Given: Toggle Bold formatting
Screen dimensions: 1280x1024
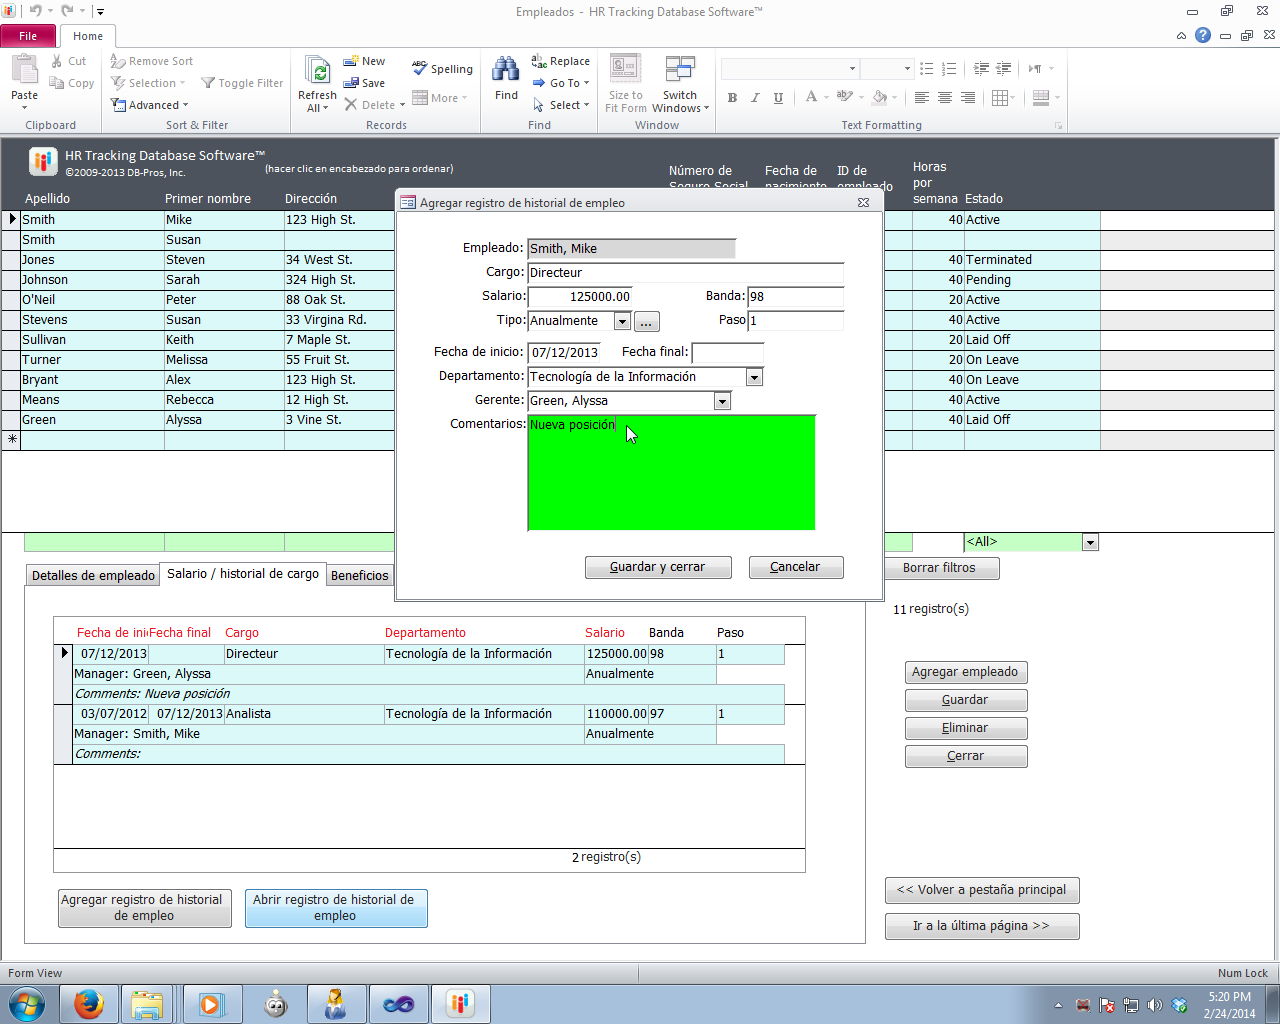Looking at the screenshot, I should (x=732, y=98).
